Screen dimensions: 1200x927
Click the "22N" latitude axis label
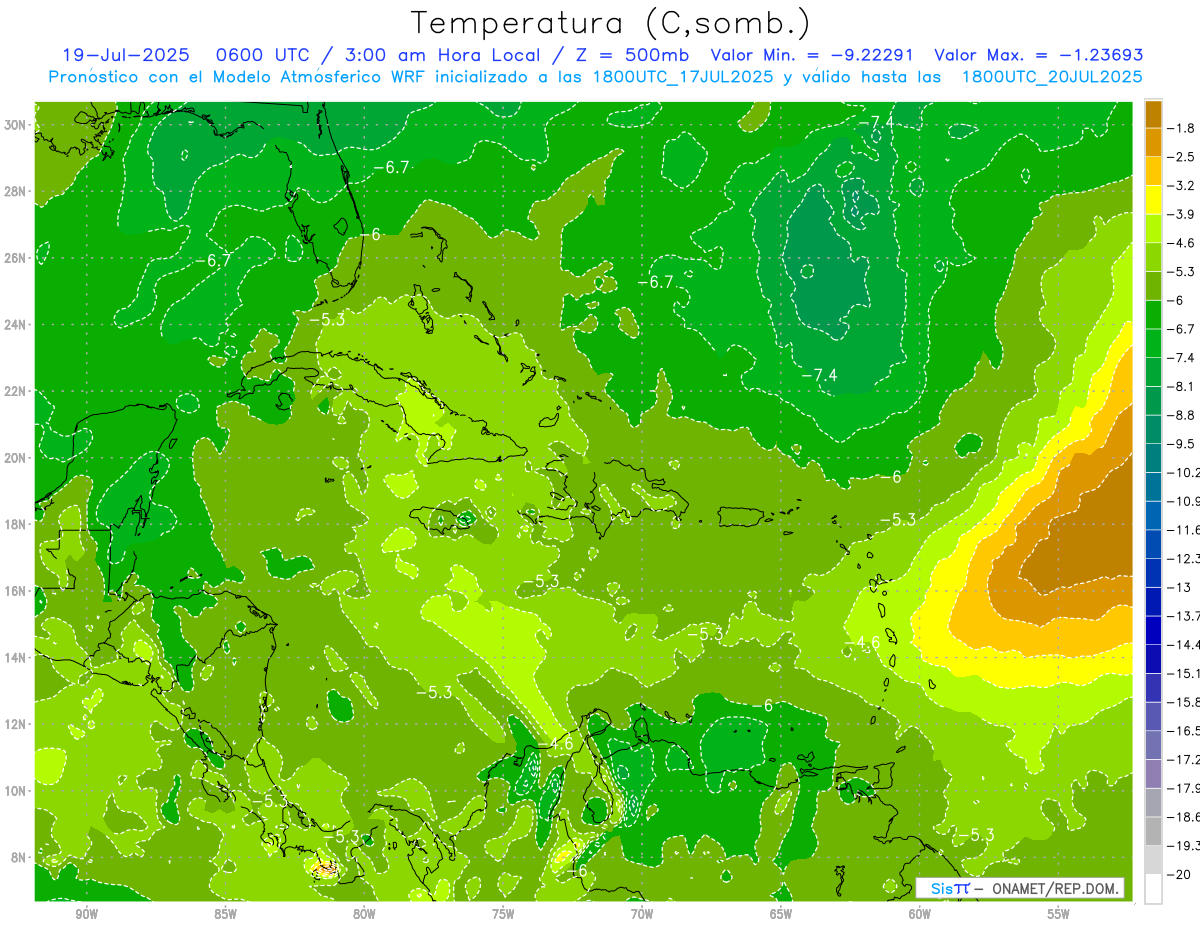(16, 391)
